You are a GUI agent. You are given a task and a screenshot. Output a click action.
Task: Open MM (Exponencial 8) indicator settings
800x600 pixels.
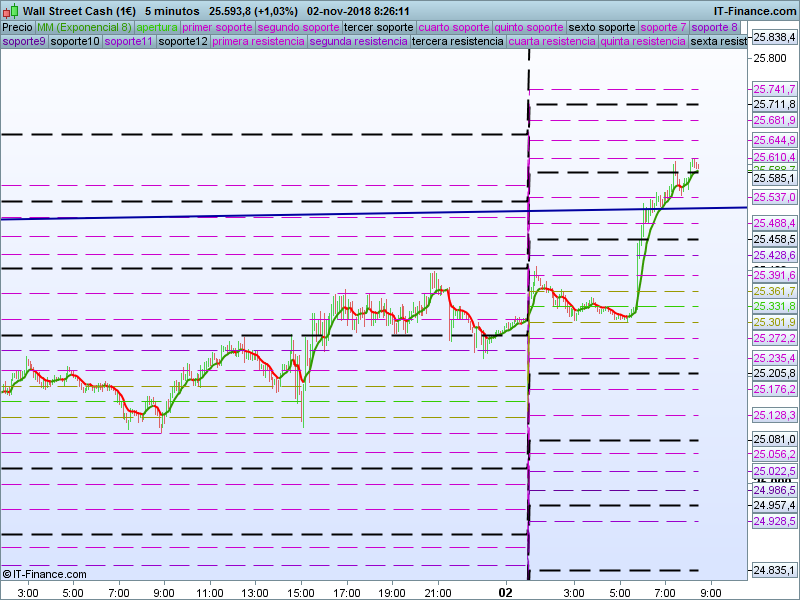pos(84,27)
